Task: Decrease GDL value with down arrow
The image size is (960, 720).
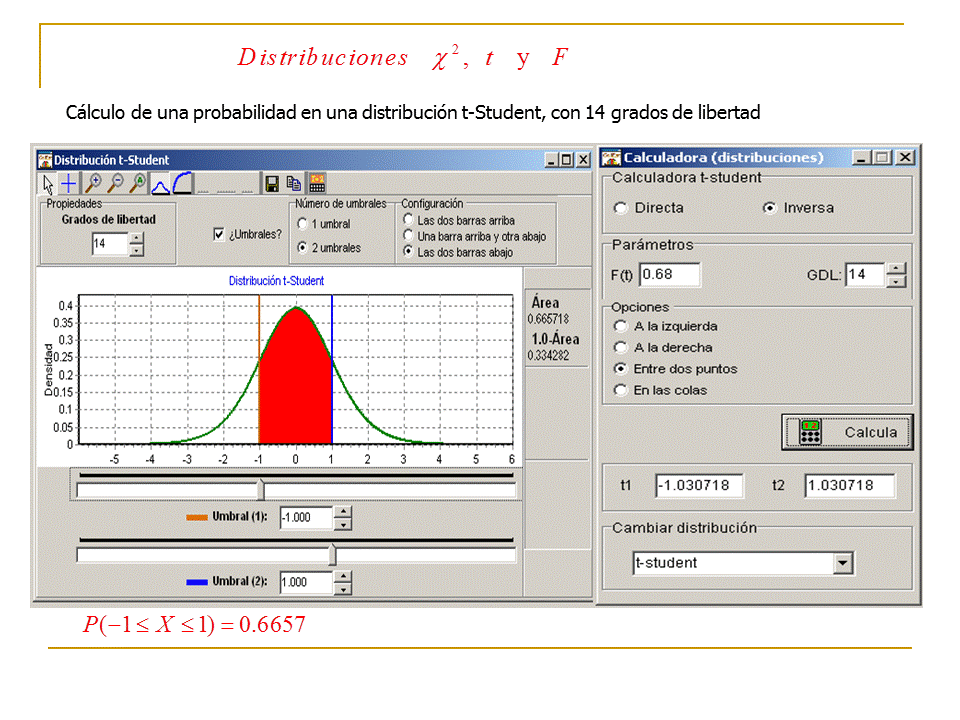Action: [x=896, y=281]
